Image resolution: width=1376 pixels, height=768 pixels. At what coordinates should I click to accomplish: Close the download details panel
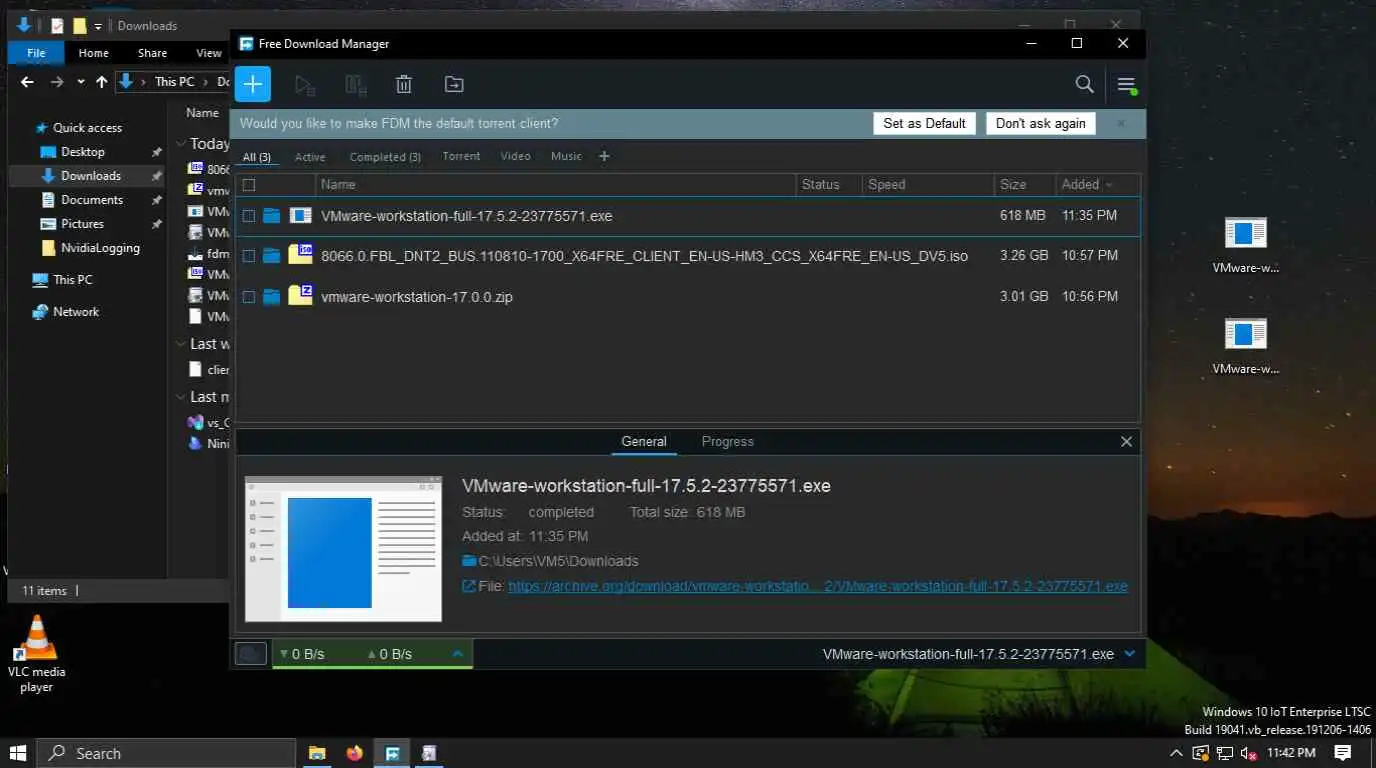point(1126,442)
